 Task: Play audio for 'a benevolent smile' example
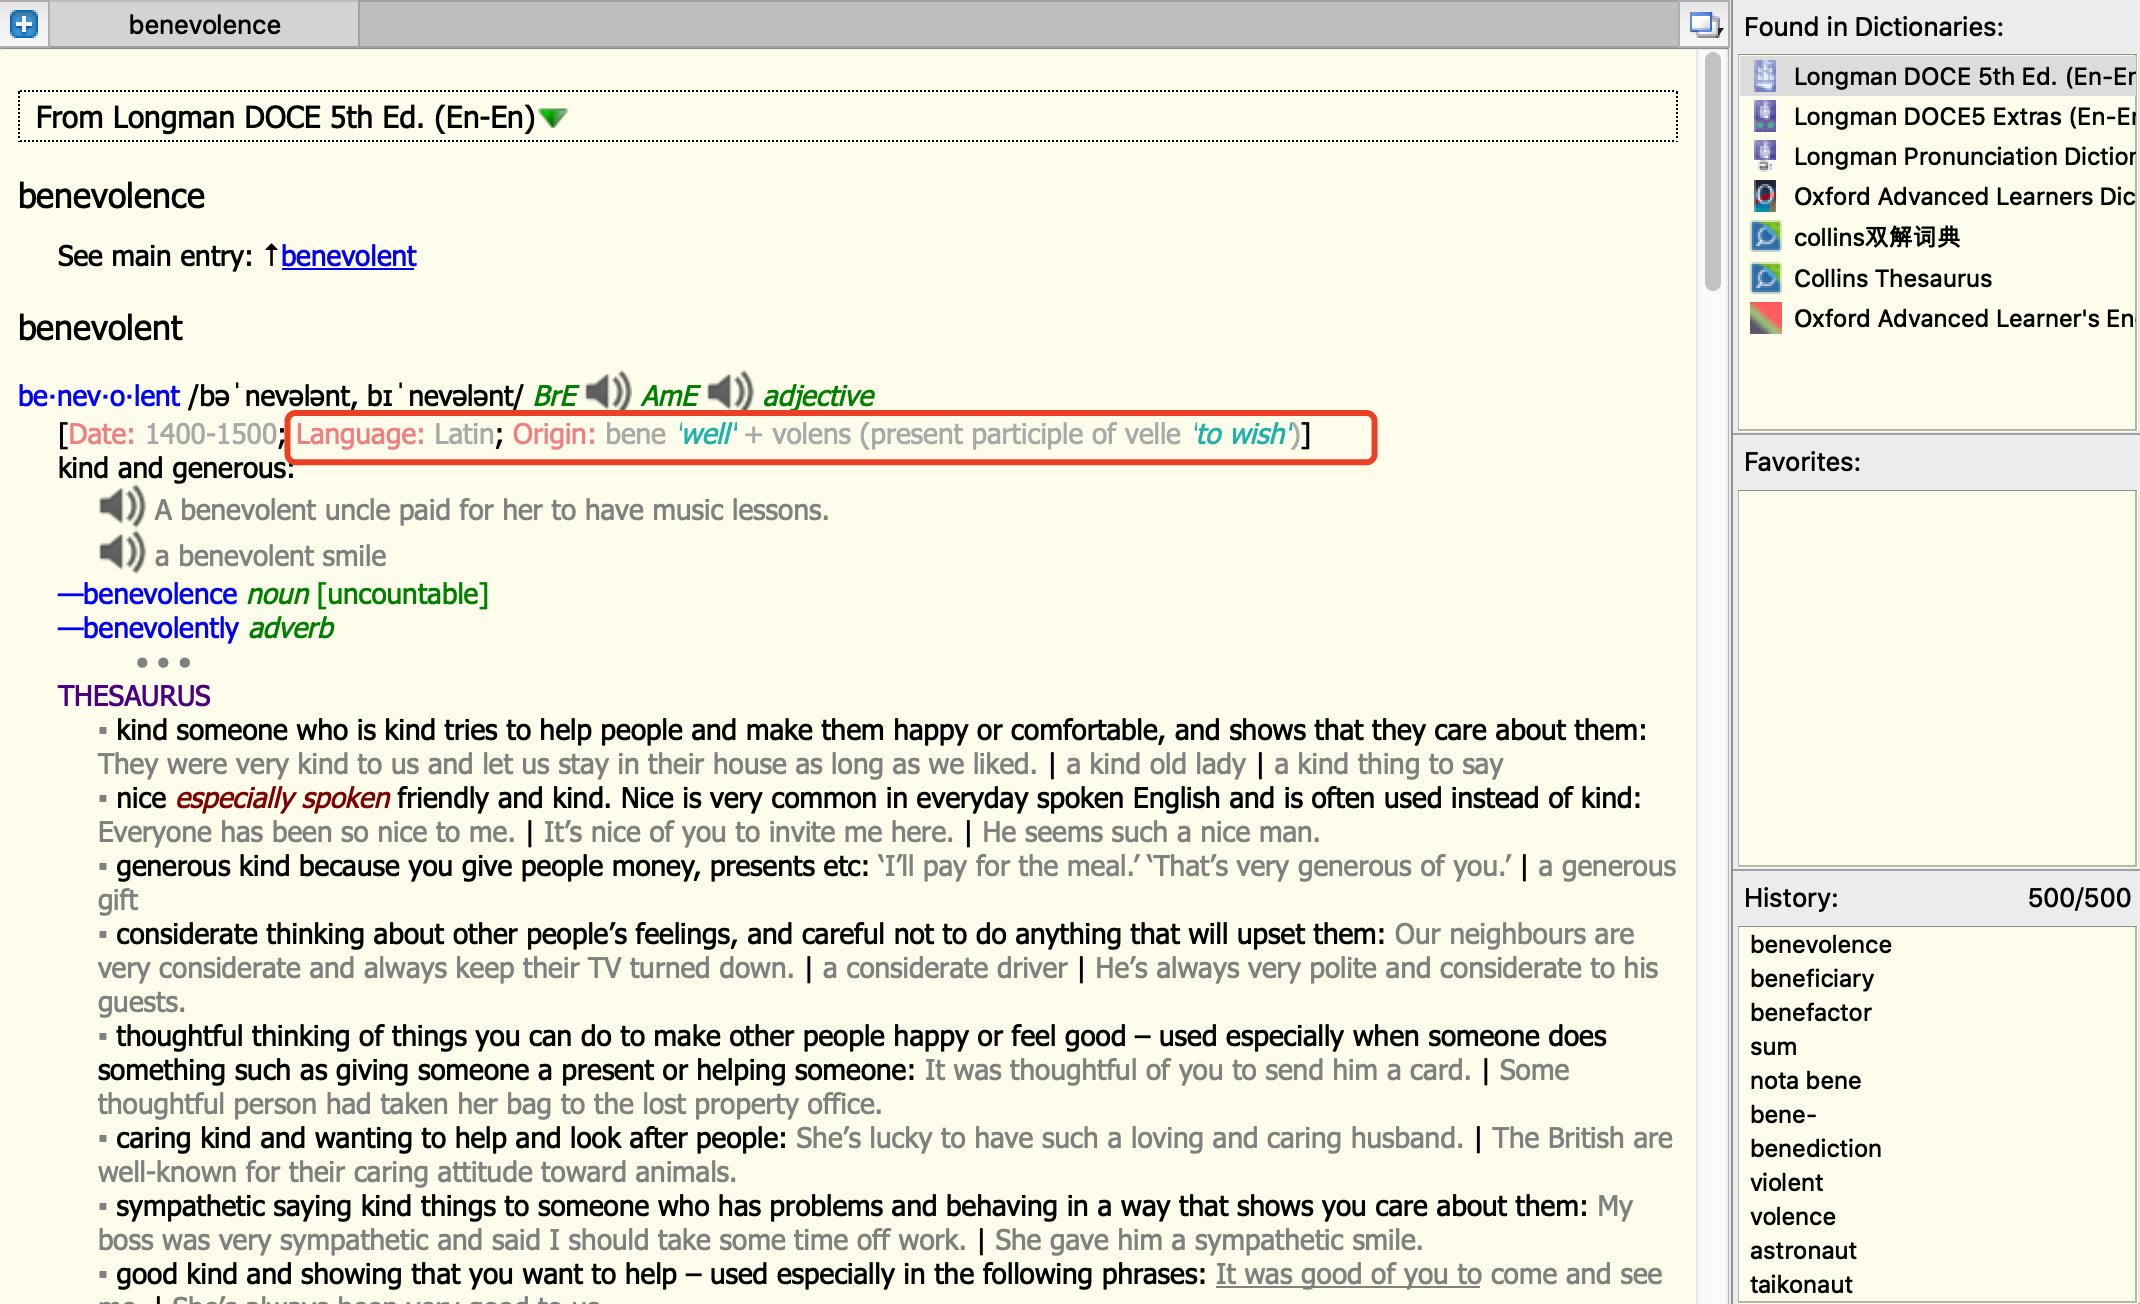click(122, 552)
